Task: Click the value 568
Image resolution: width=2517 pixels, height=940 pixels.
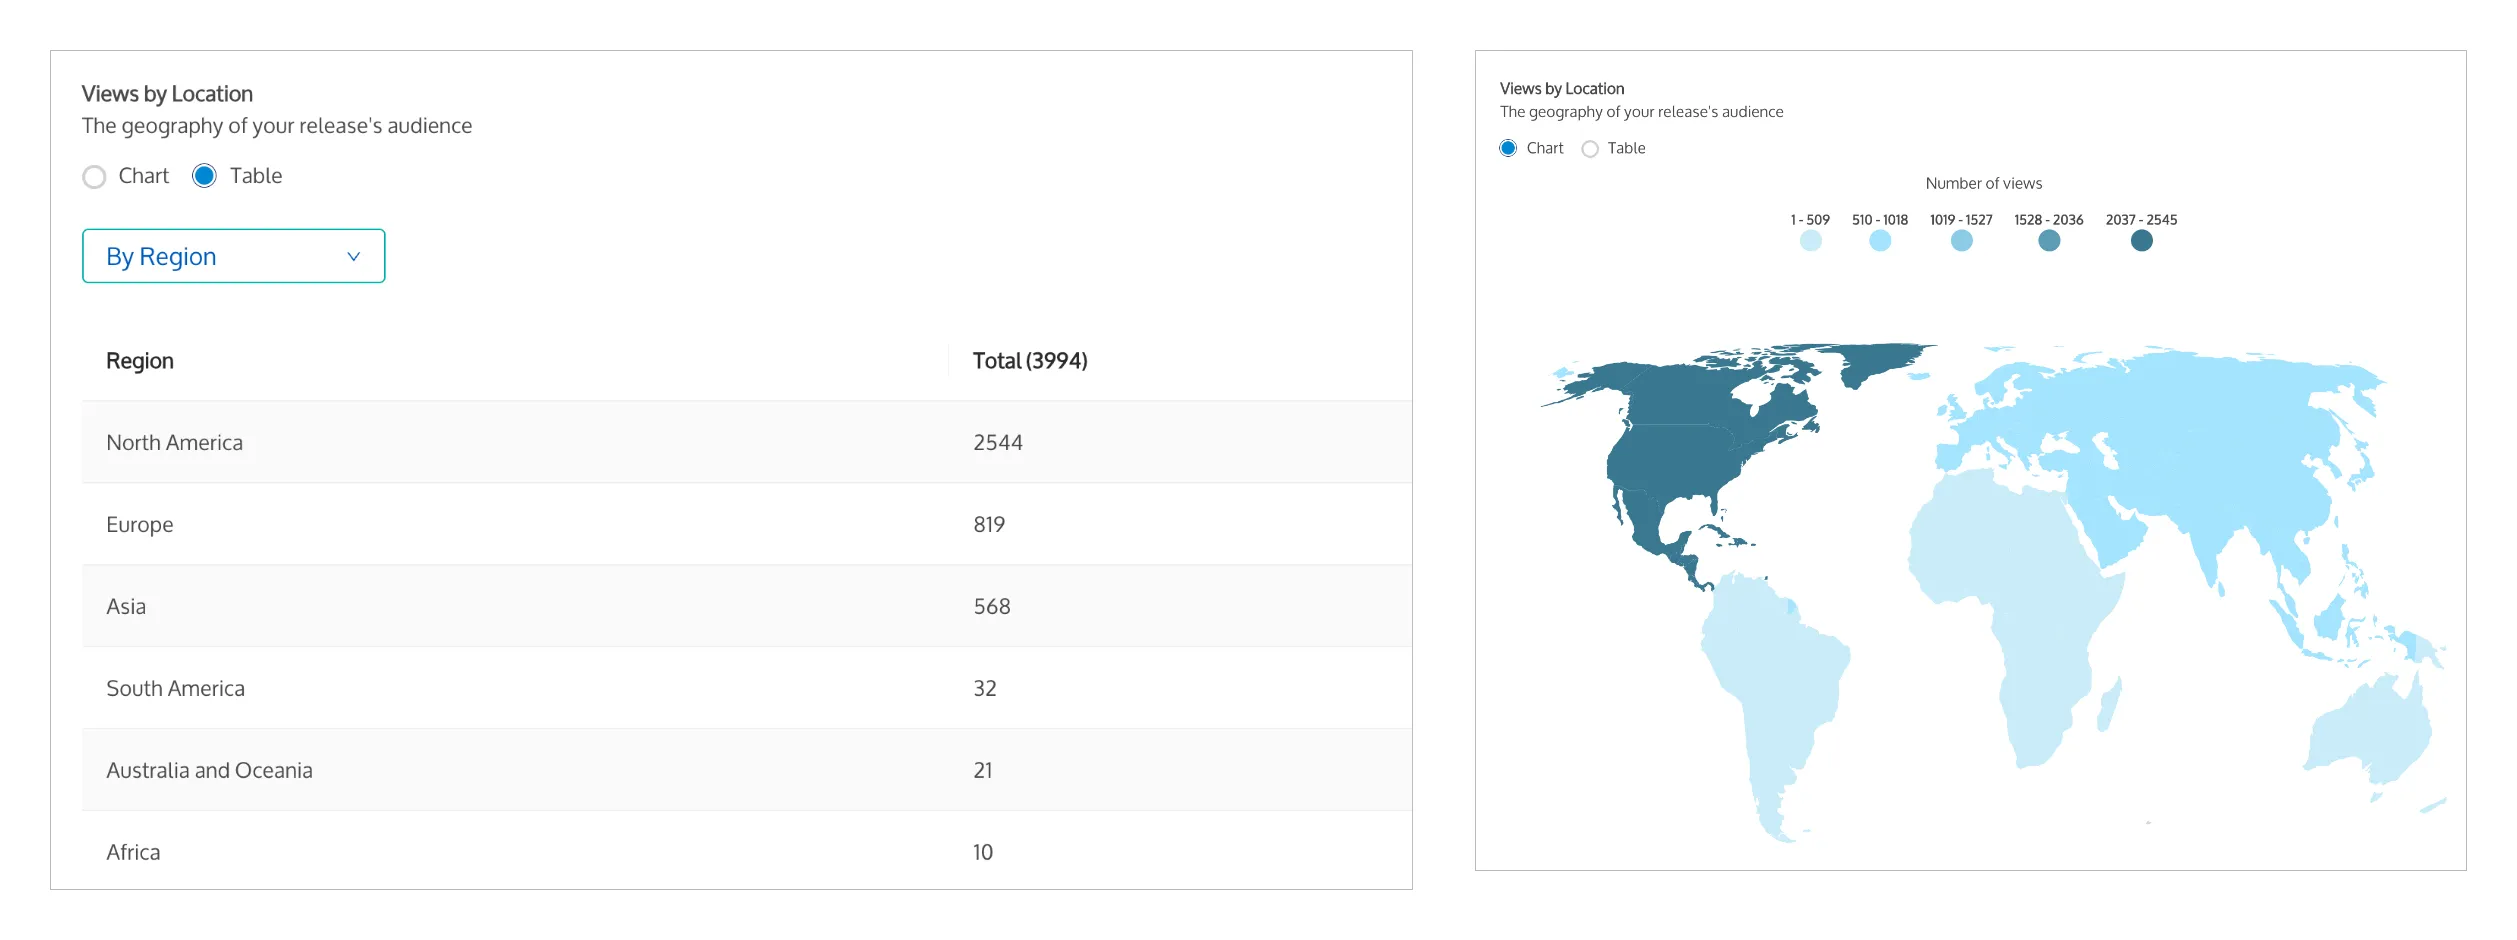Action: 992,606
